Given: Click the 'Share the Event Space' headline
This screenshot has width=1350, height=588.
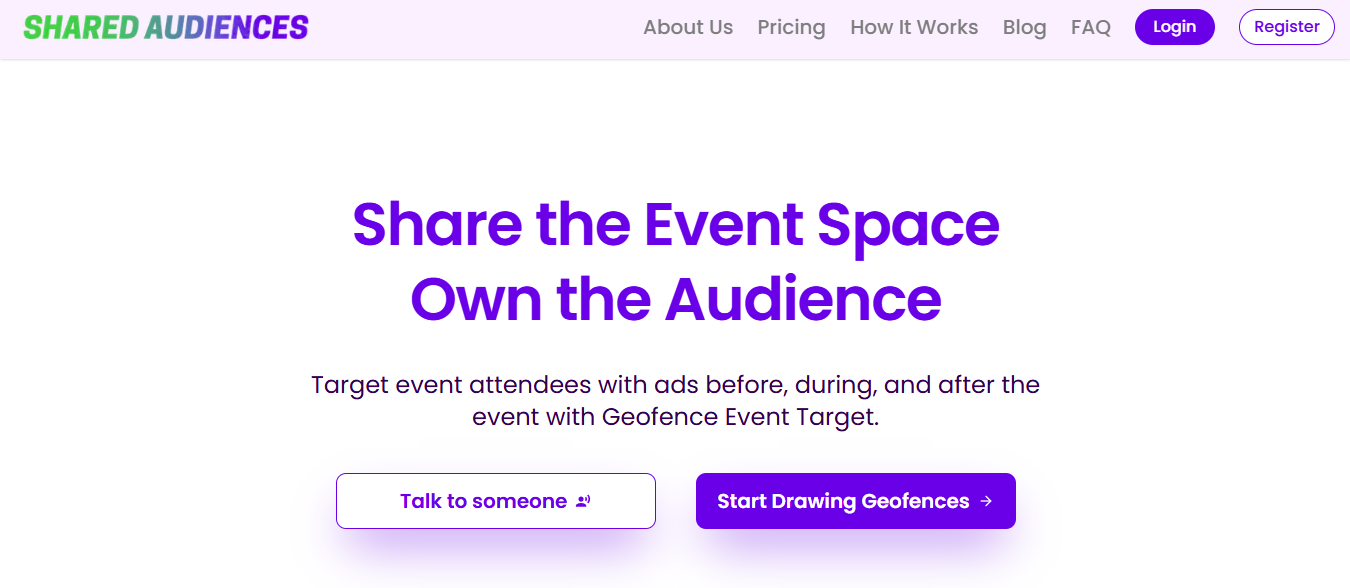Looking at the screenshot, I should (x=675, y=226).
